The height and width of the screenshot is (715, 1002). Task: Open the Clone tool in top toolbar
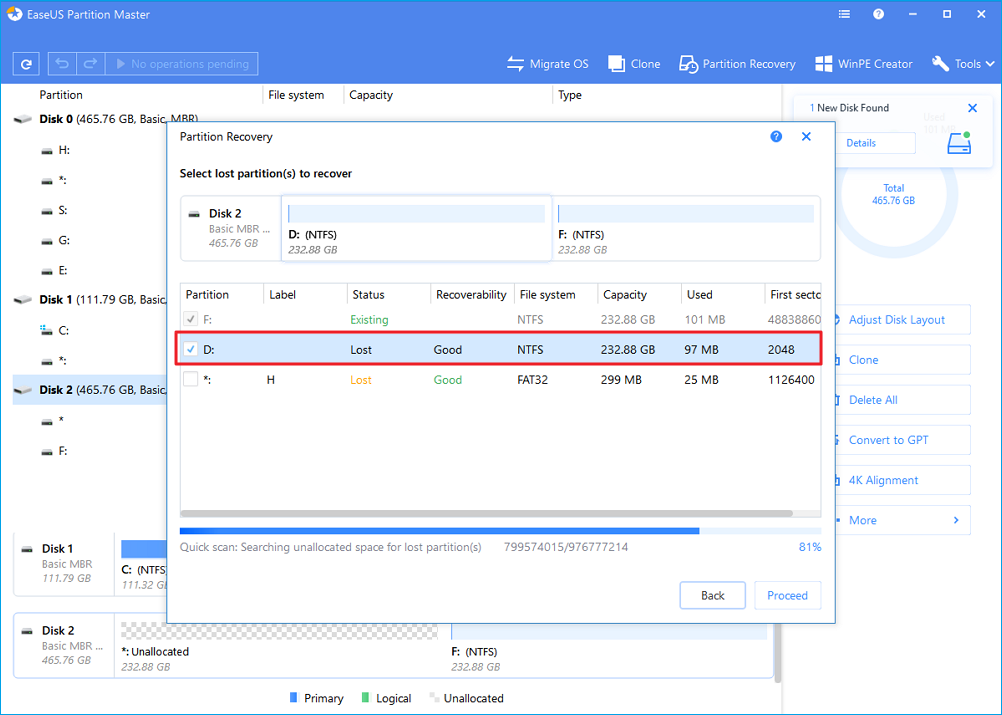(634, 64)
